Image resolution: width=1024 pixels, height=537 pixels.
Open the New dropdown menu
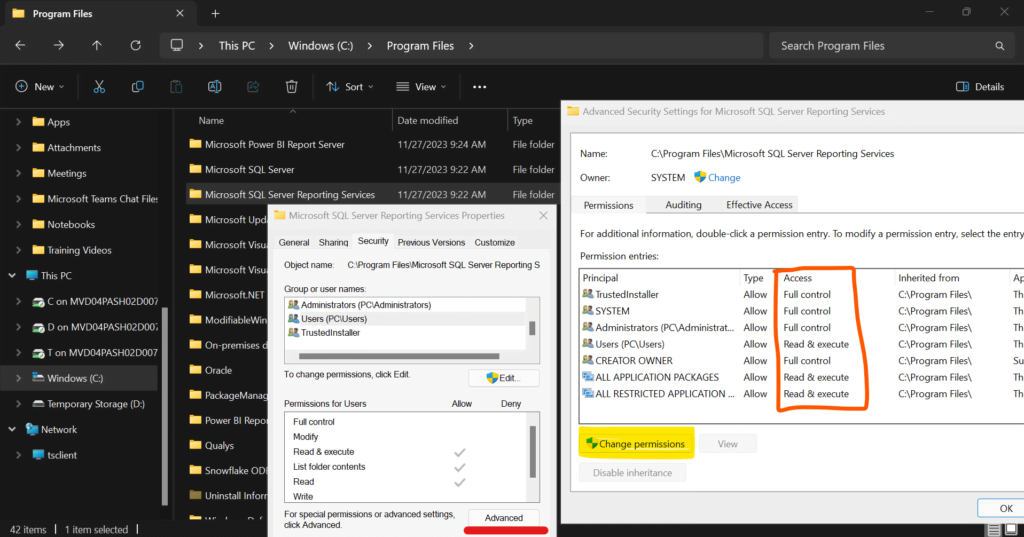click(x=40, y=87)
